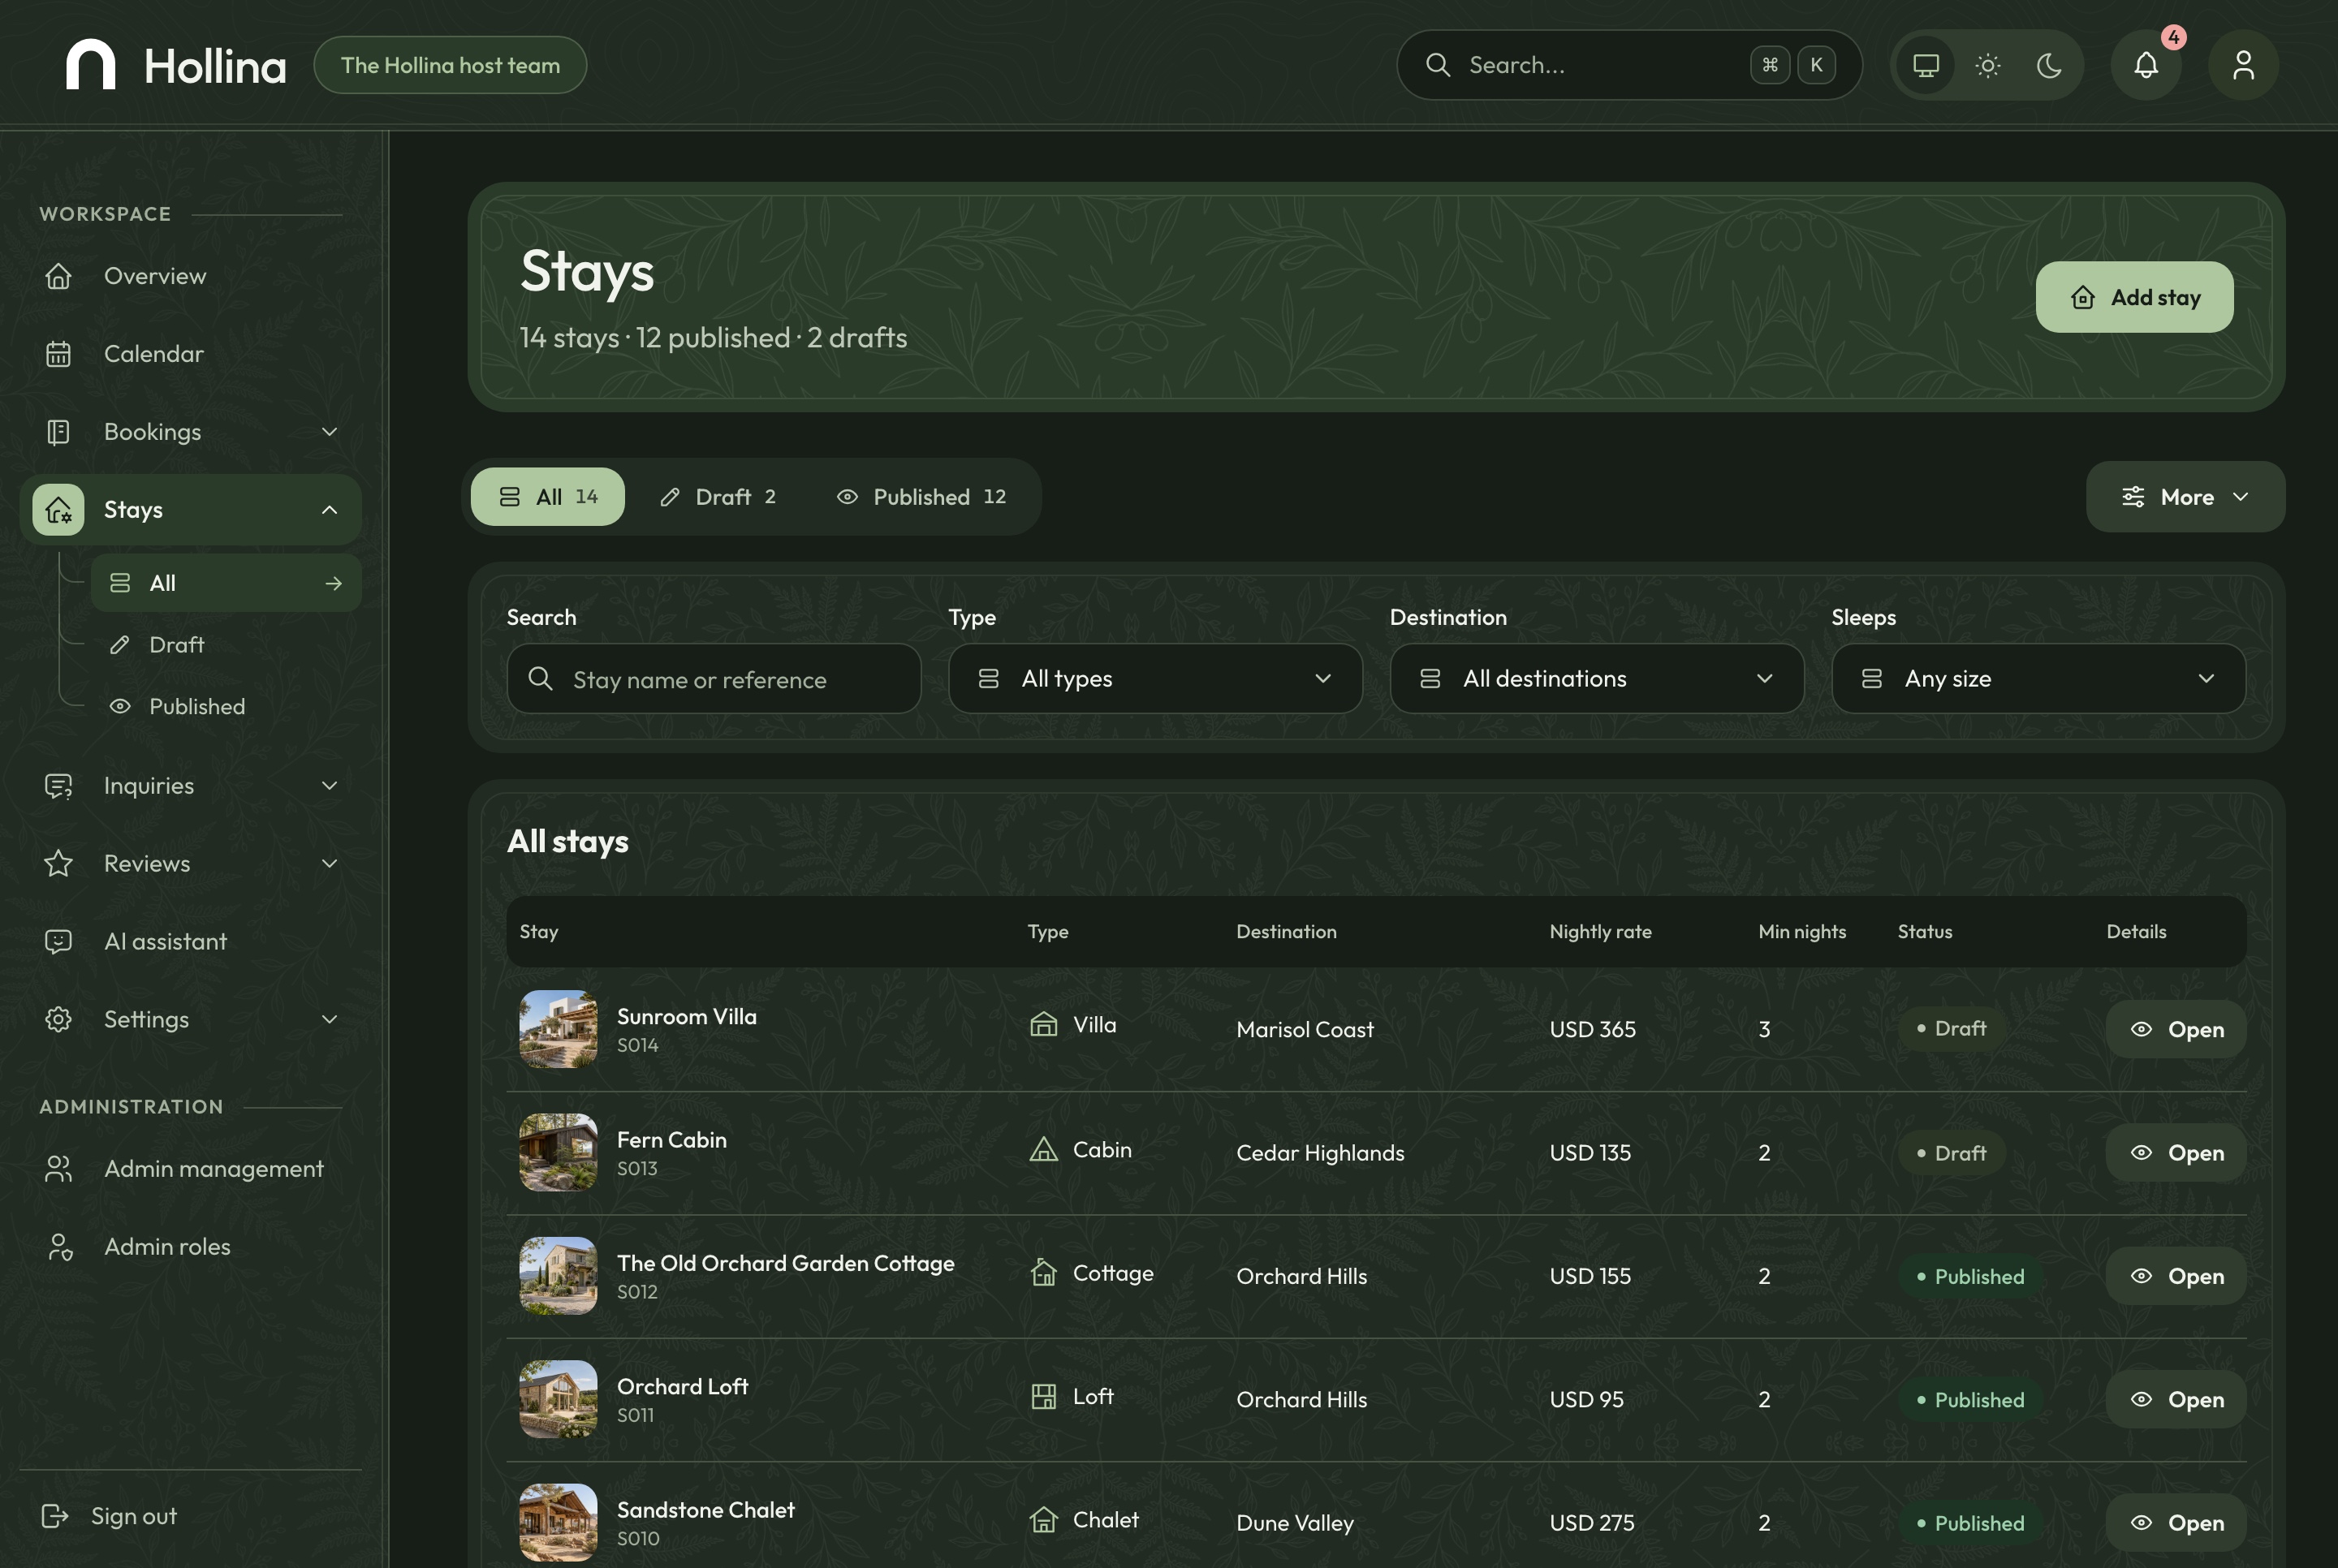Click the Sandstone Chalet thumbnail
The width and height of the screenshot is (2338, 1568).
558,1523
